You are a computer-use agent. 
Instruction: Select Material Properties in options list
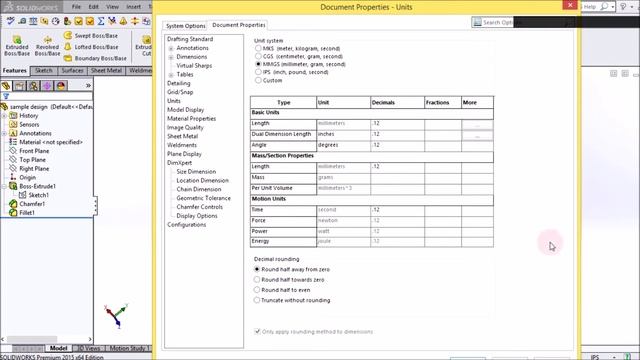[191, 118]
